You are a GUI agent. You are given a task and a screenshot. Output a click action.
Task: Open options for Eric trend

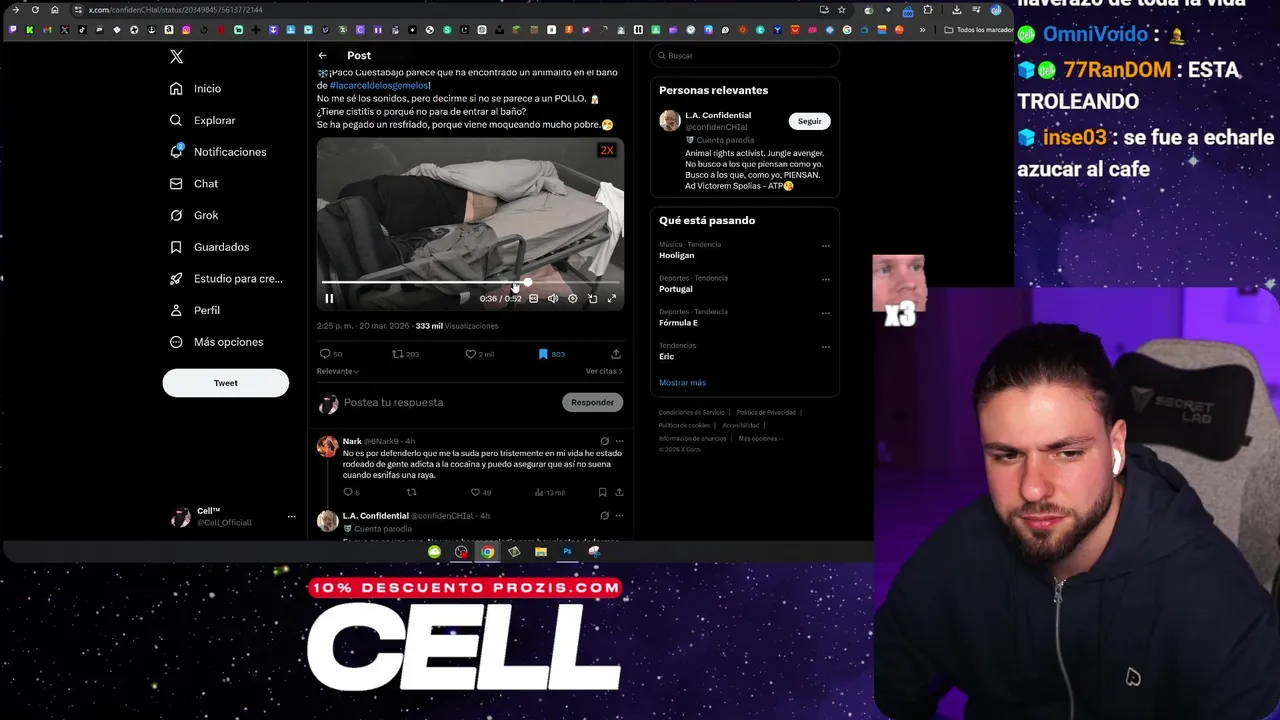pos(825,347)
